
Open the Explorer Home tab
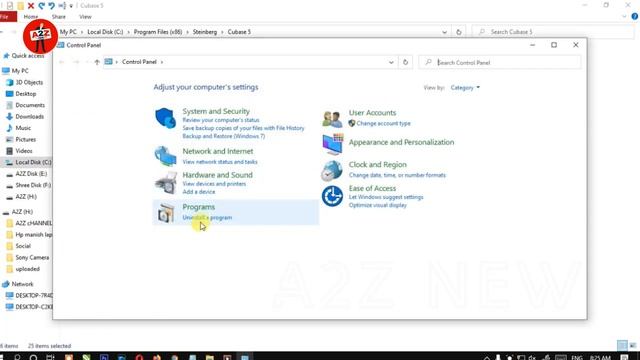[x=31, y=17]
